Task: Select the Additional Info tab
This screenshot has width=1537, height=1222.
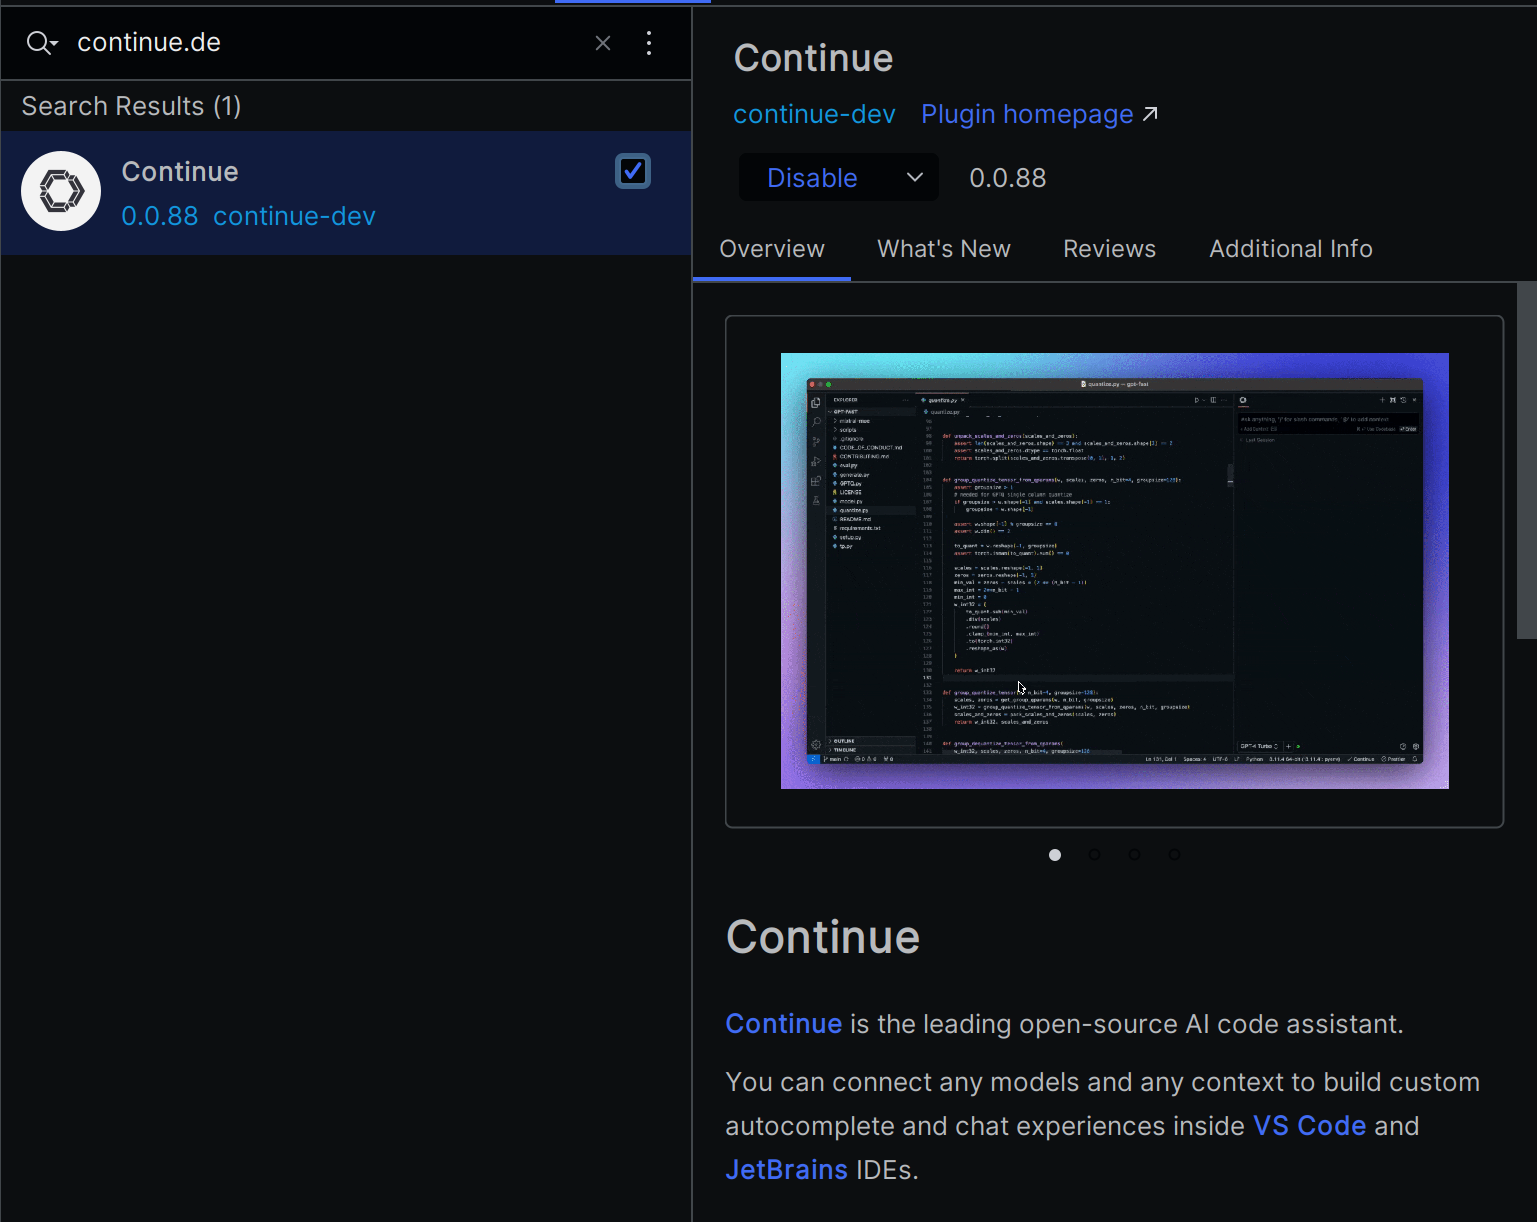Action: pos(1290,249)
